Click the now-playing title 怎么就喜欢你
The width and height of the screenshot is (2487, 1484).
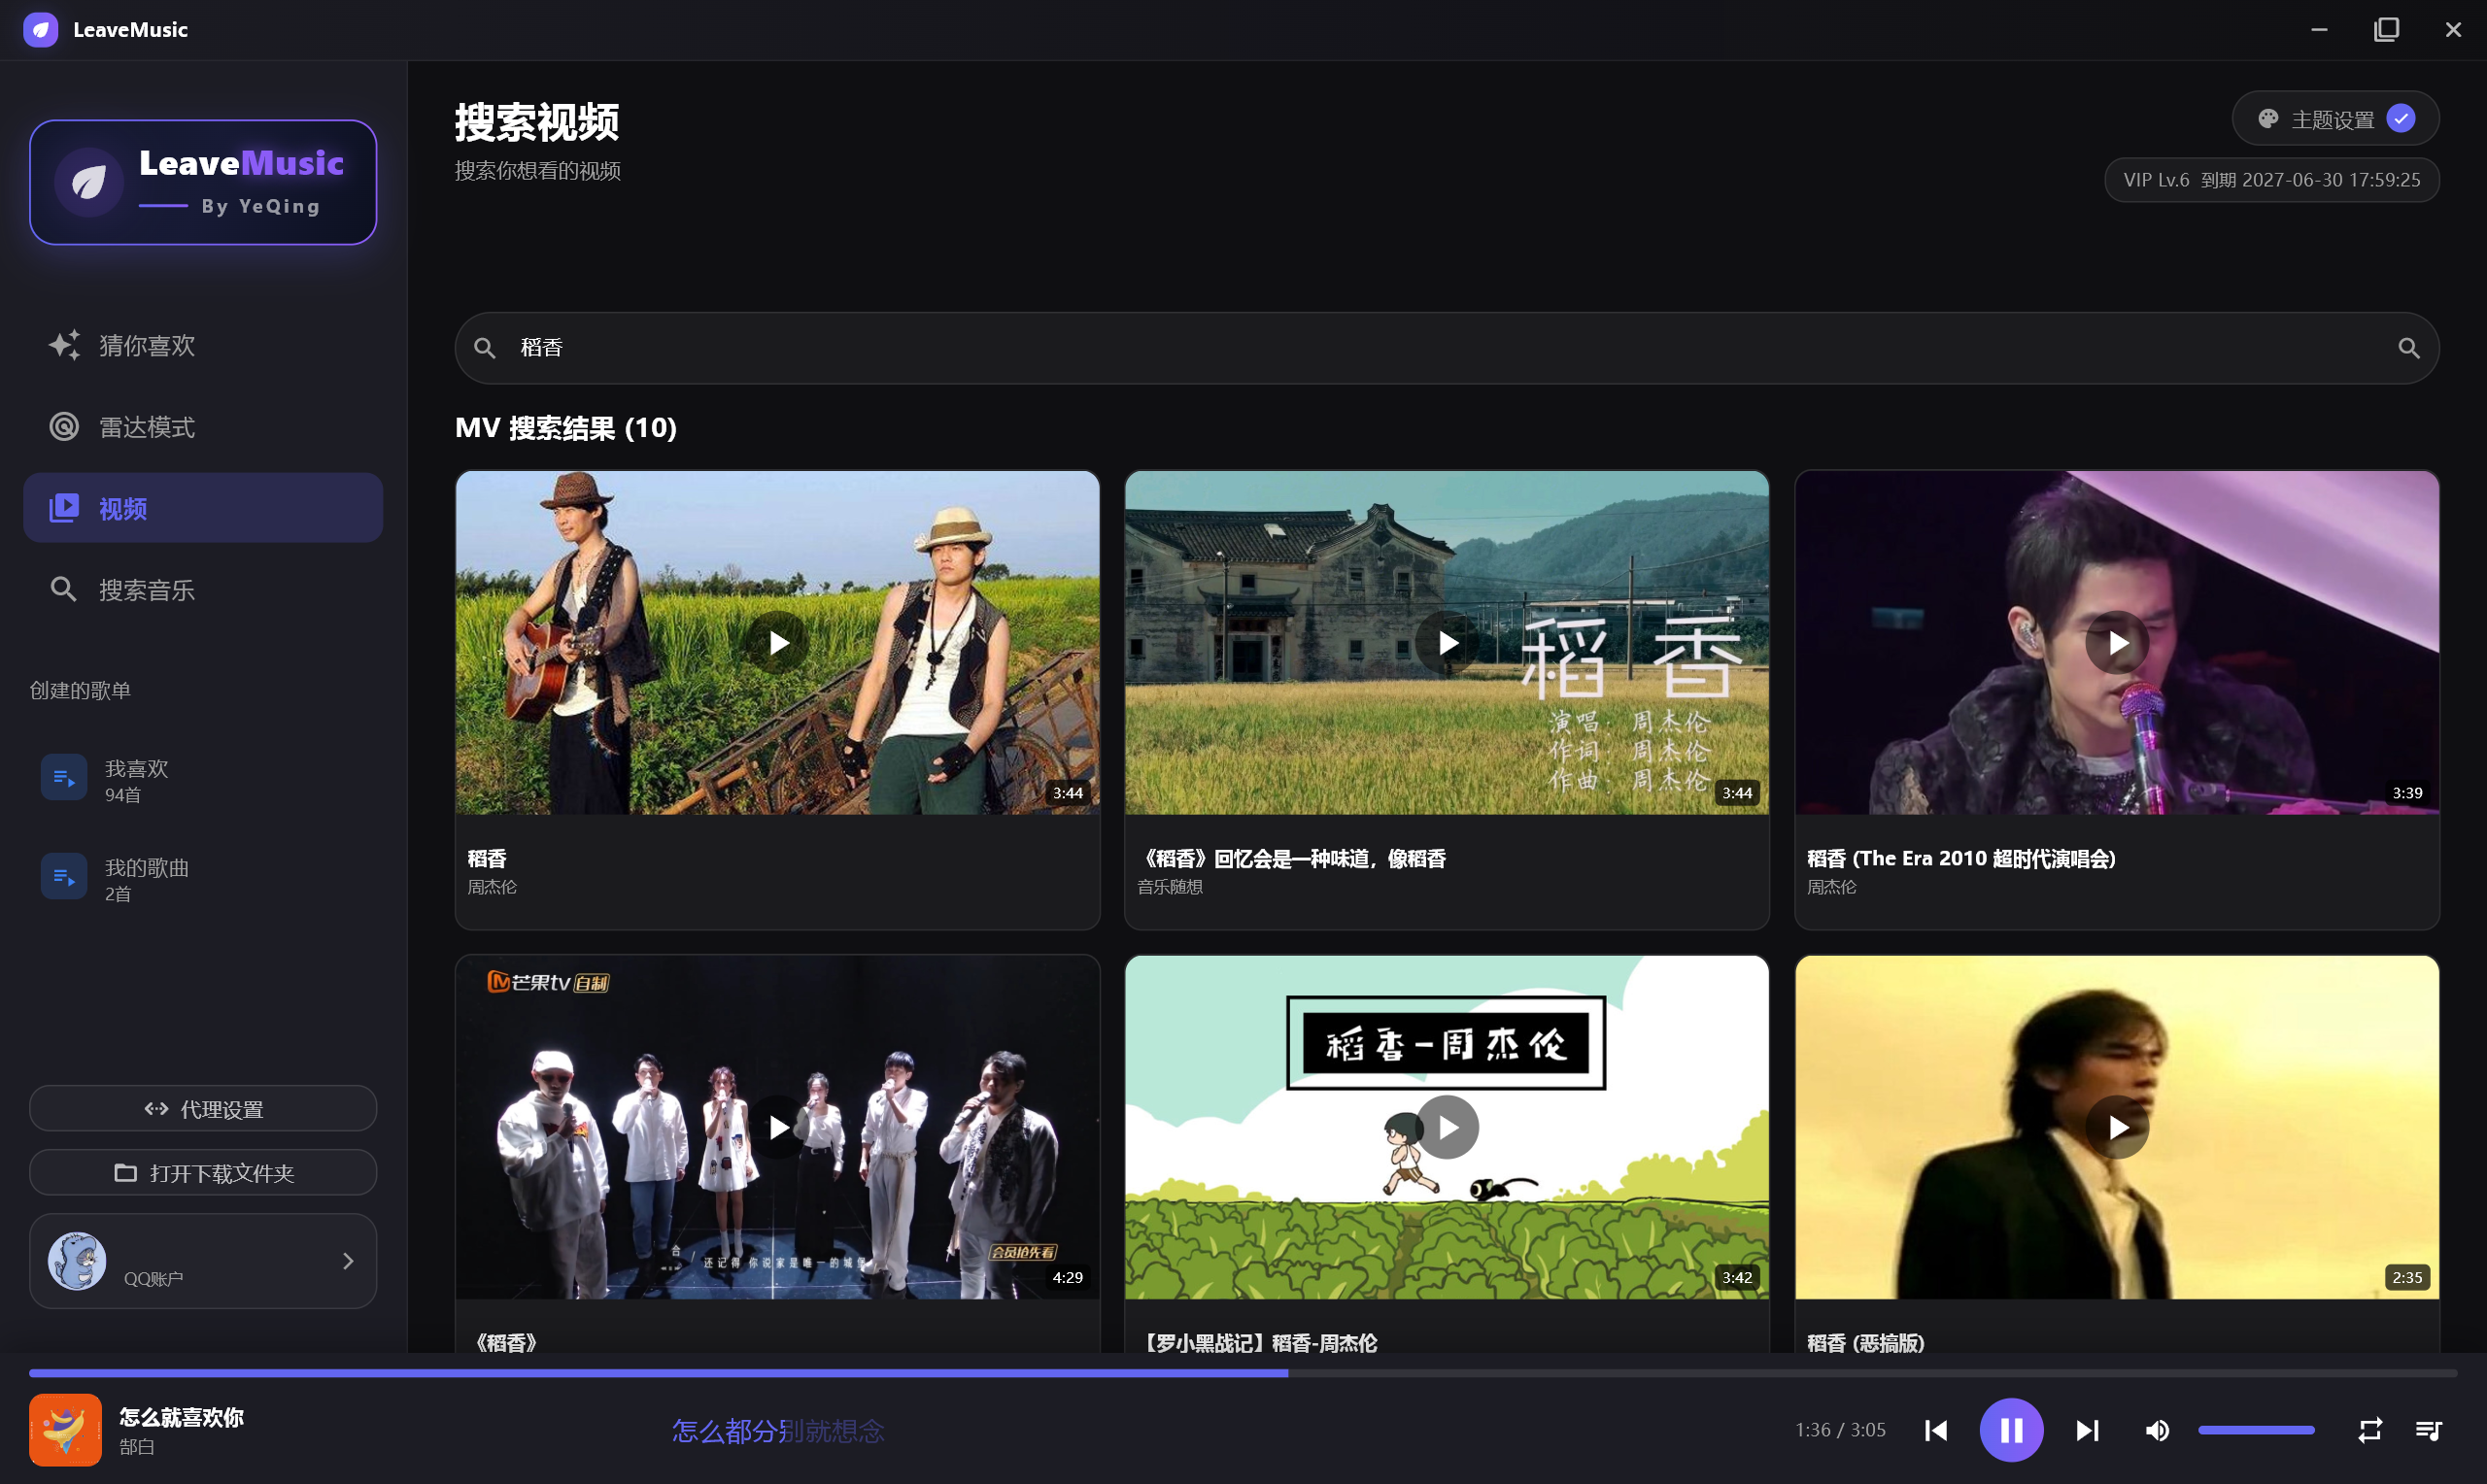(x=181, y=1417)
